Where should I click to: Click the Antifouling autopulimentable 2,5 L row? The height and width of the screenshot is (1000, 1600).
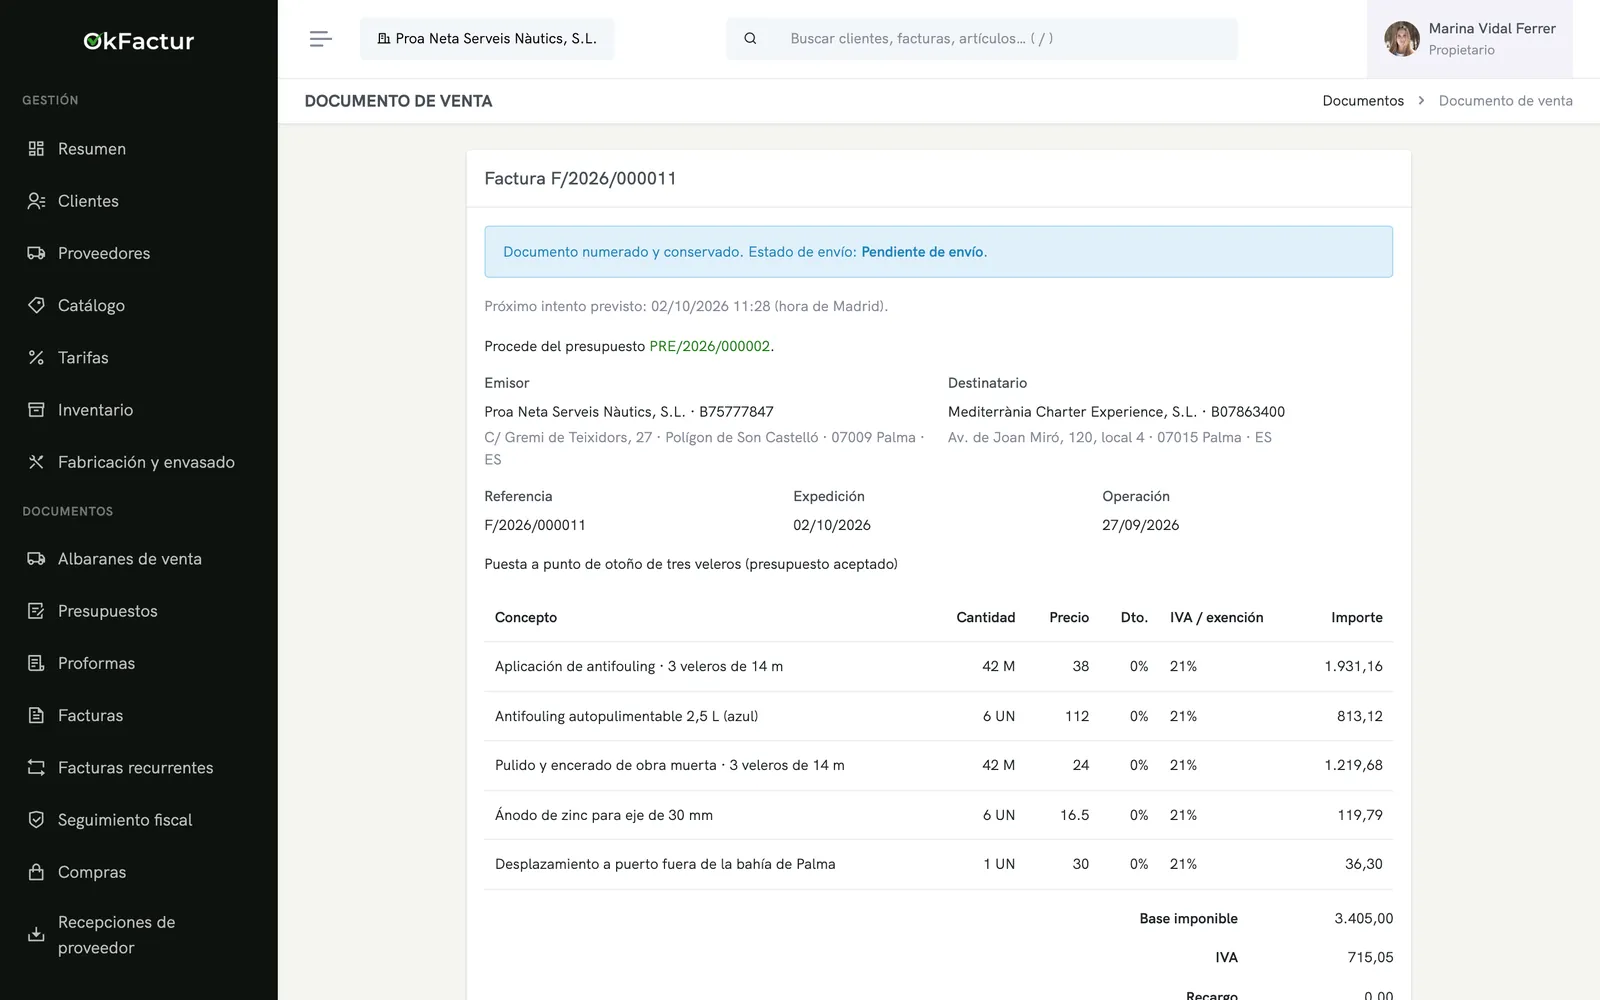[938, 716]
